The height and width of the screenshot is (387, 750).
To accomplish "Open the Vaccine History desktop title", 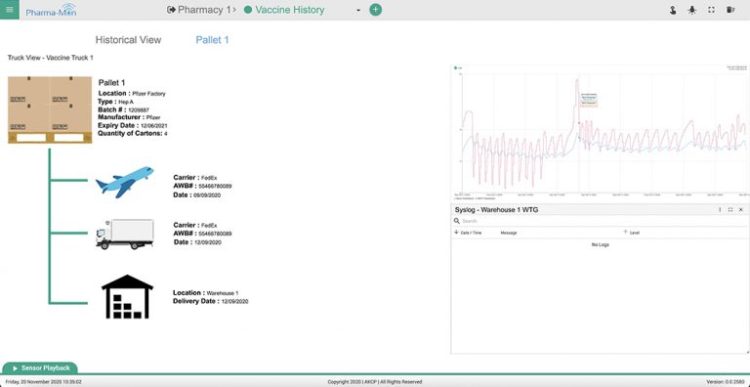I will click(290, 10).
